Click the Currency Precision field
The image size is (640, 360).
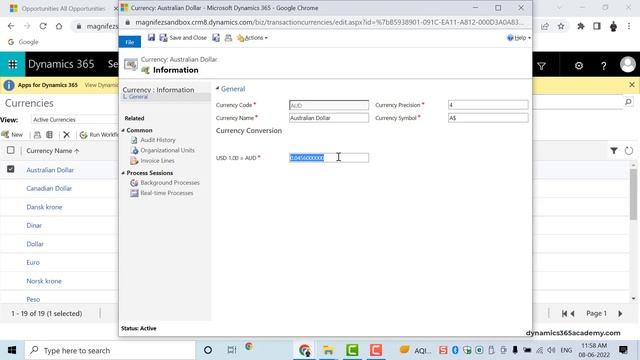[488, 105]
